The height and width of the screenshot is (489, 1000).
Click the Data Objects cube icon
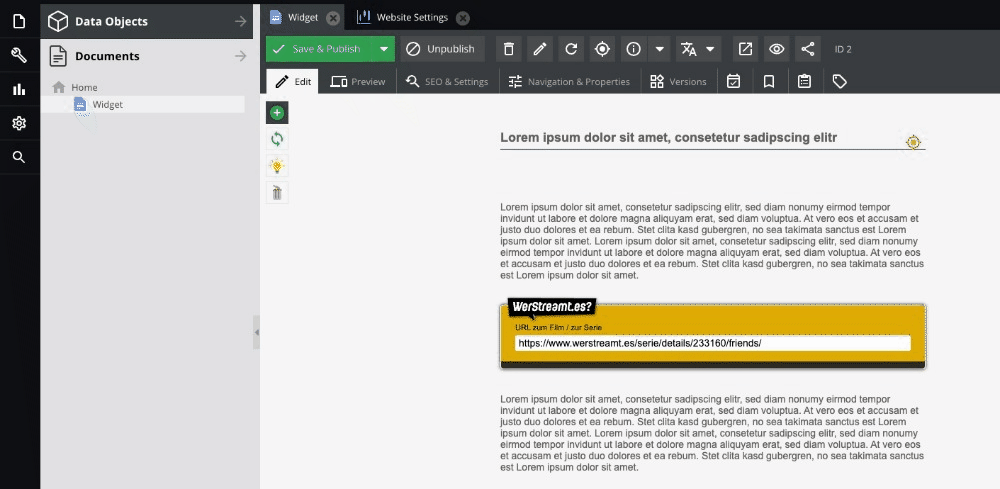point(58,22)
